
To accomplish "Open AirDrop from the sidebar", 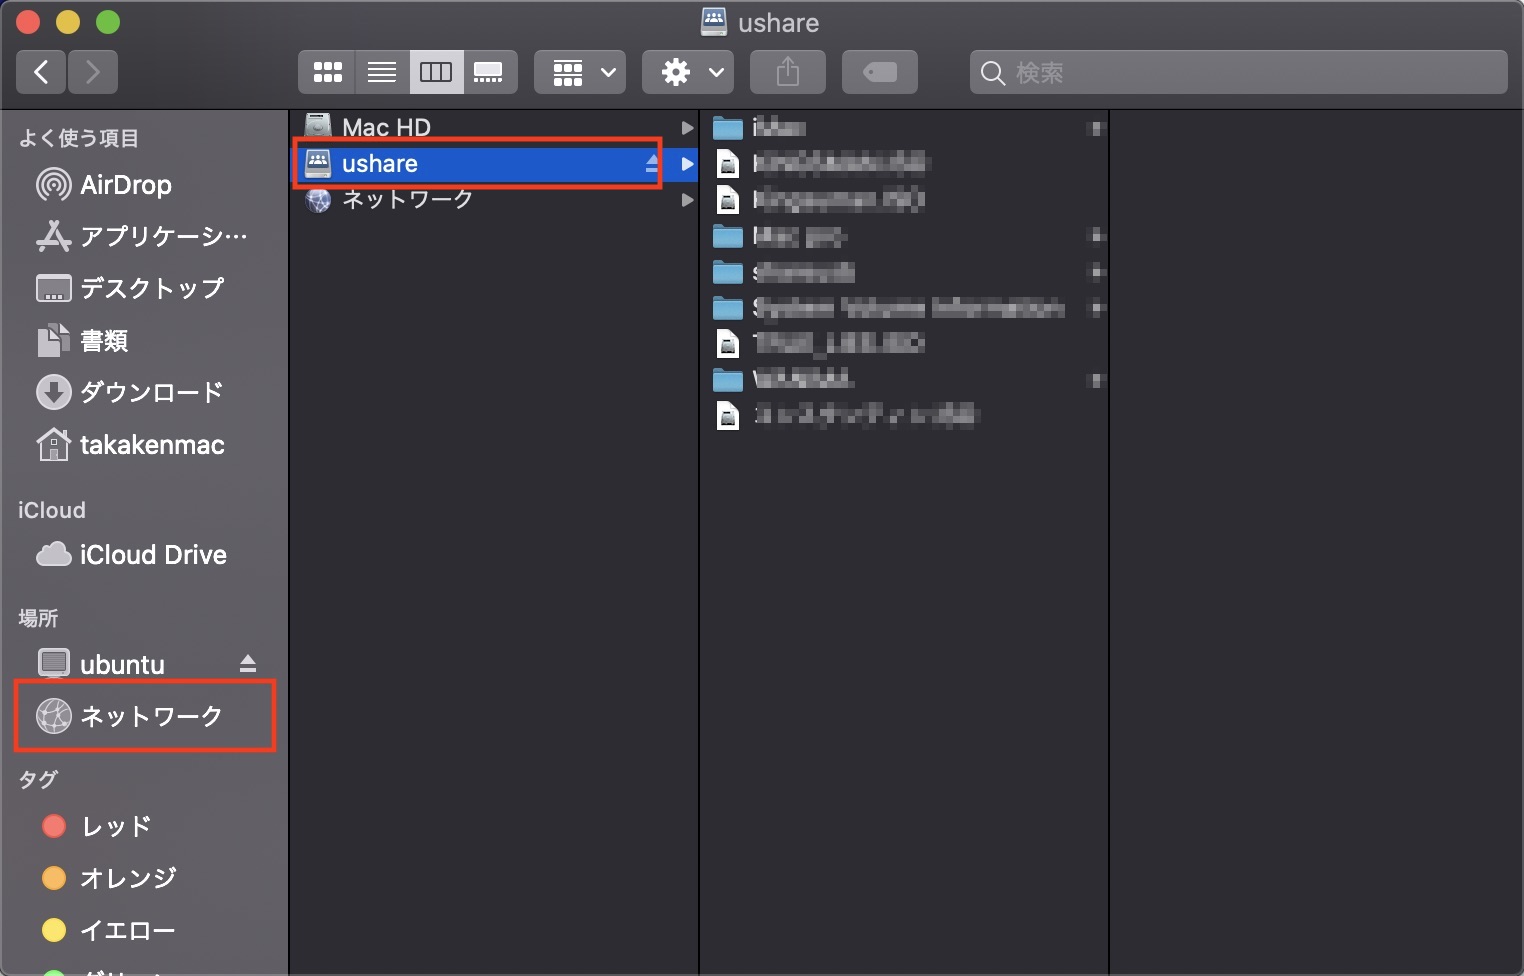I will [x=125, y=185].
